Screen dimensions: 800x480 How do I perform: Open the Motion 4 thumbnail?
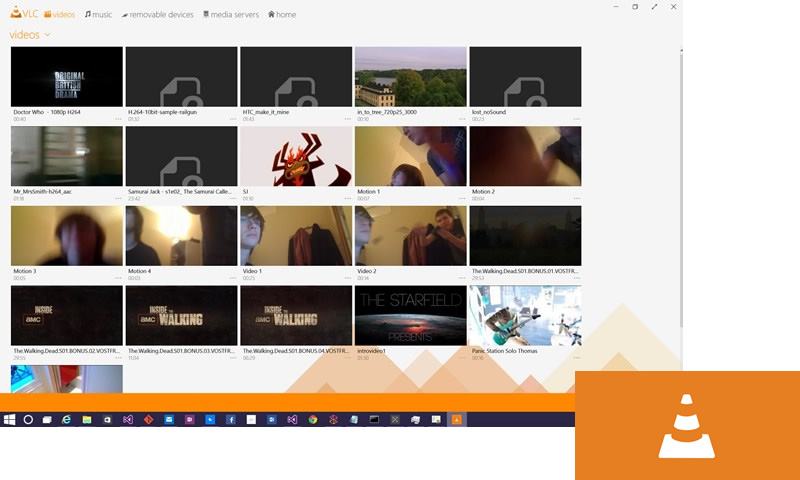(181, 236)
